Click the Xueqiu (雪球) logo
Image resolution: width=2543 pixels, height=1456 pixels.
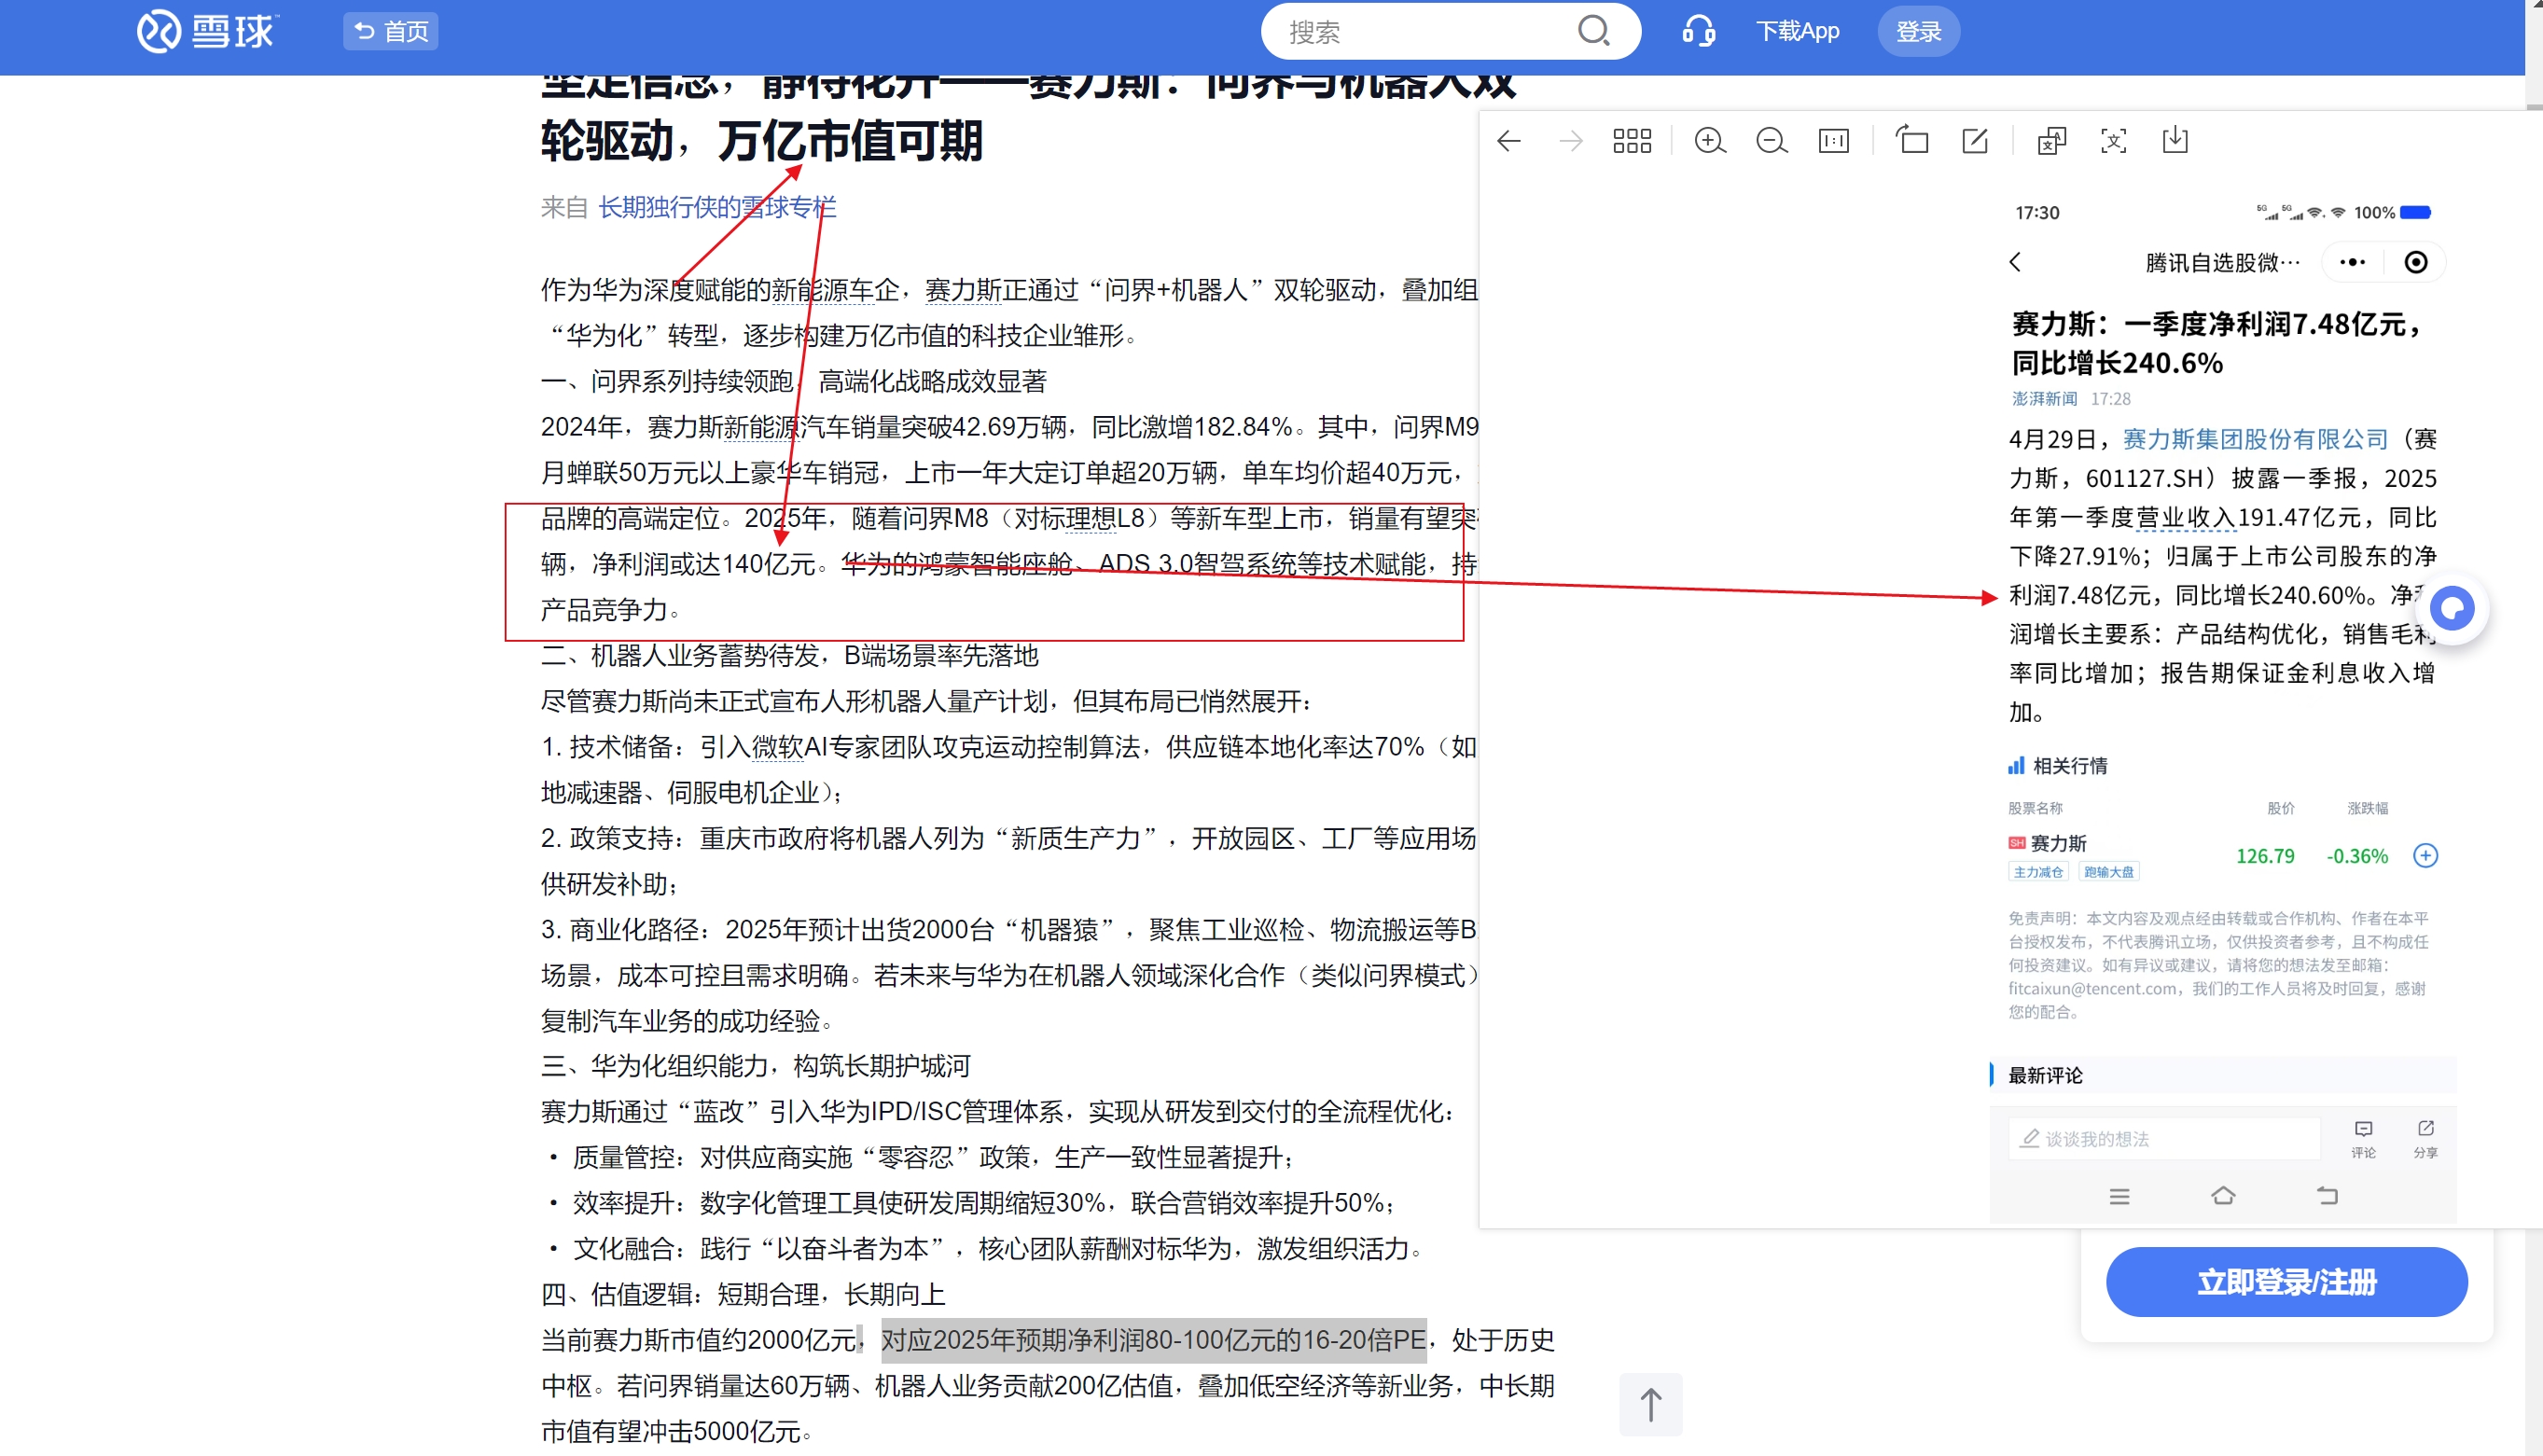click(x=207, y=31)
